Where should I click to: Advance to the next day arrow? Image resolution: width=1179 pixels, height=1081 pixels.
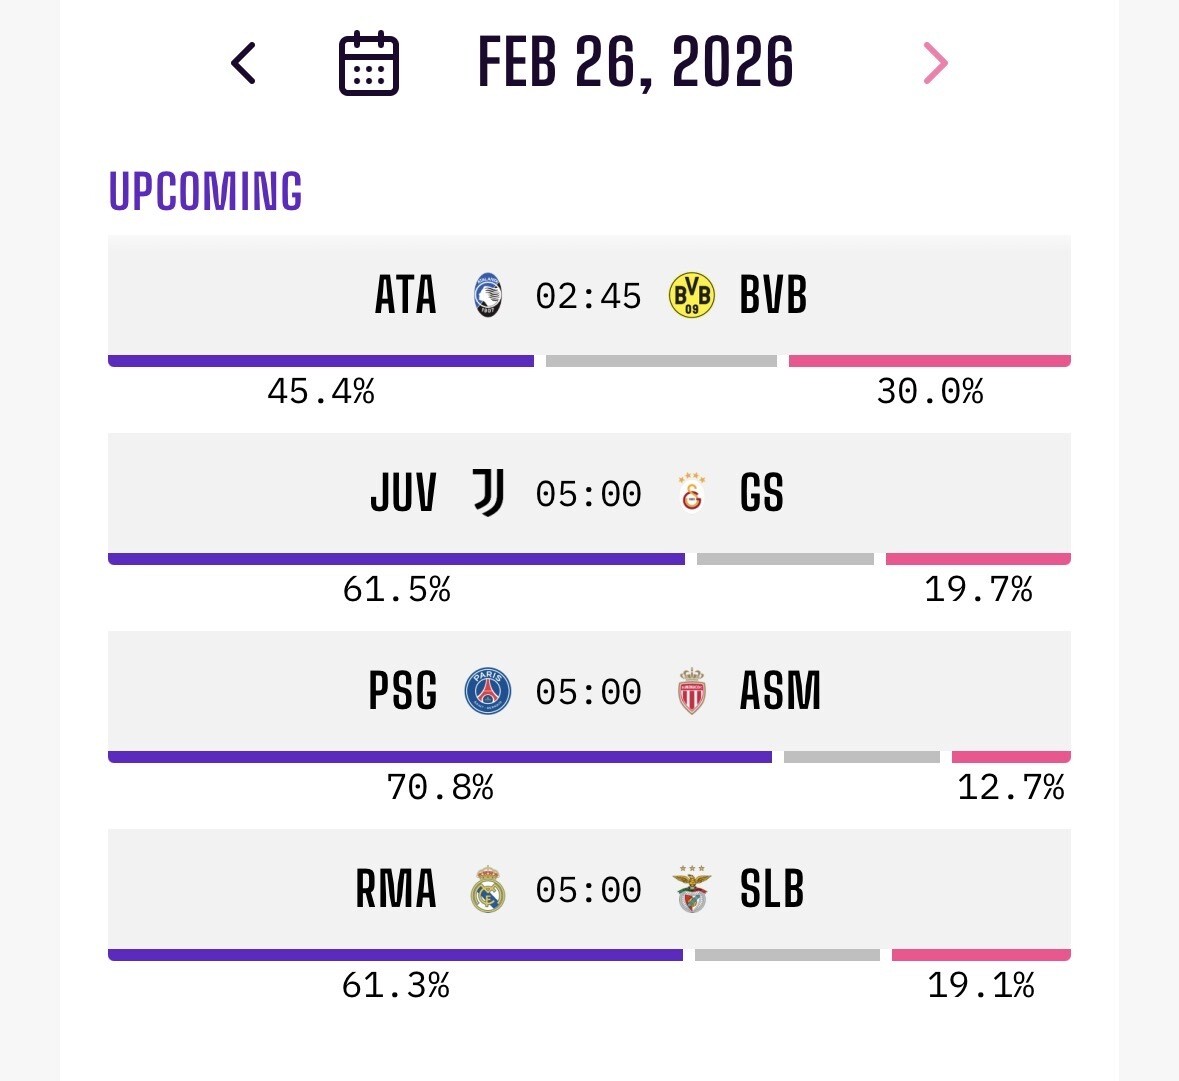pyautogui.click(x=934, y=63)
